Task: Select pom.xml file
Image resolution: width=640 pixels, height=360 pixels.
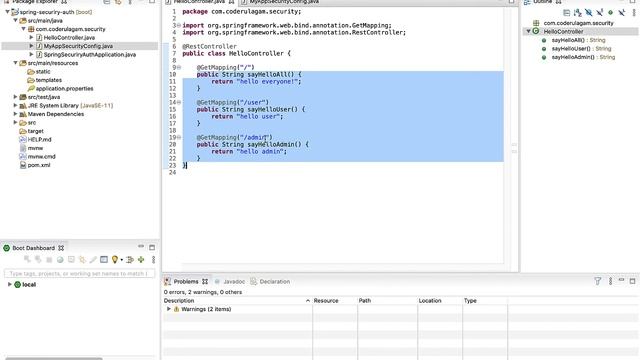Action: [x=39, y=165]
